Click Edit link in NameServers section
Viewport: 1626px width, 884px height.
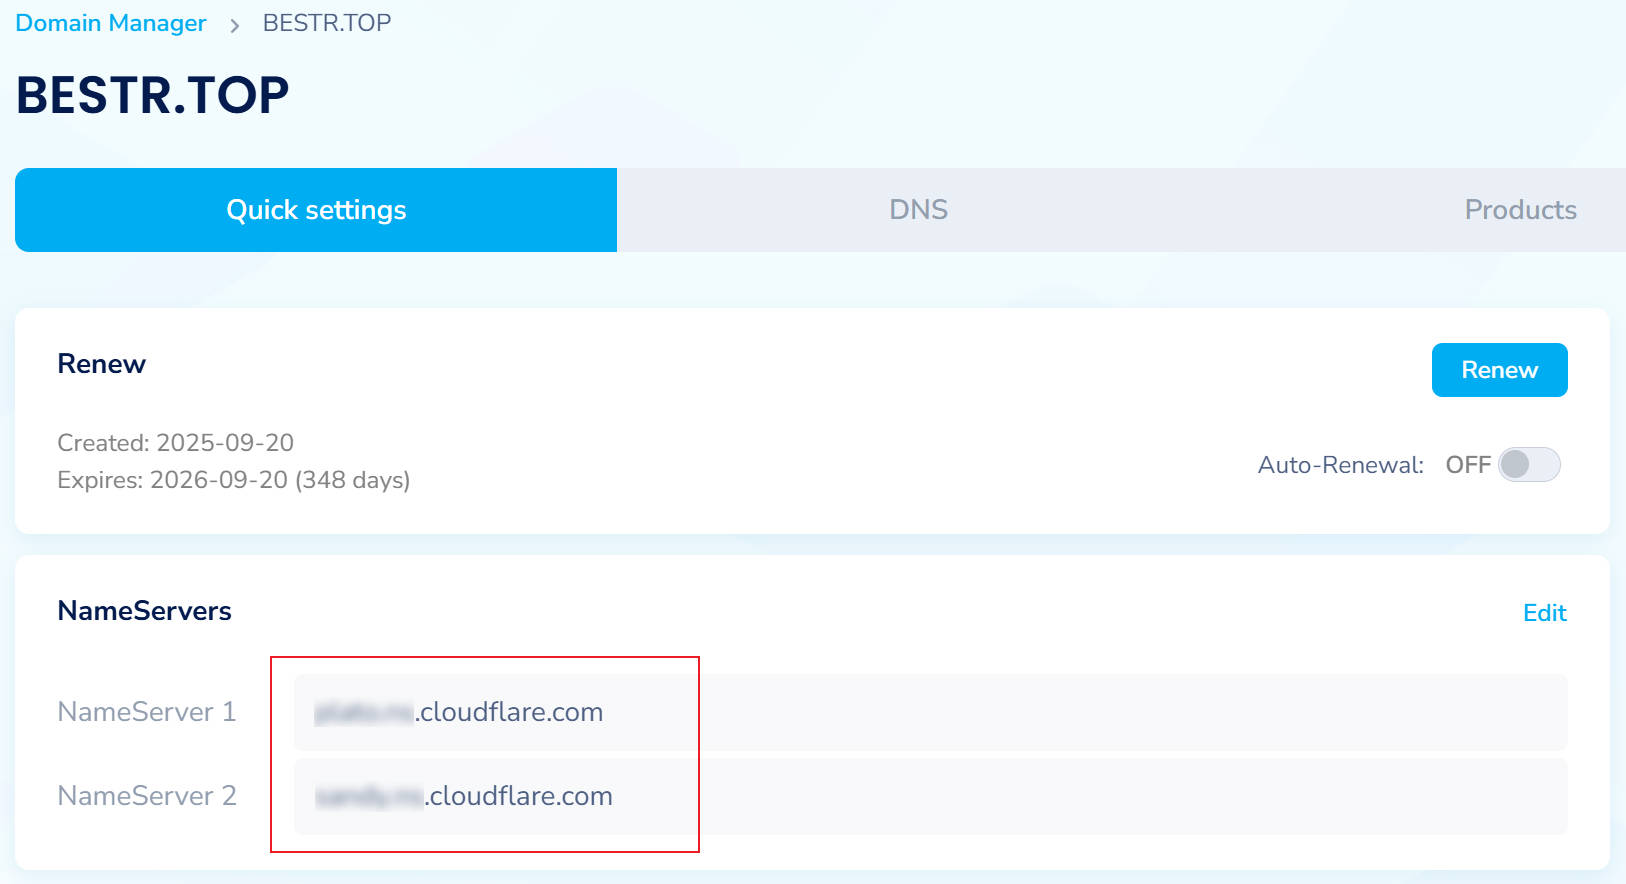(x=1544, y=613)
